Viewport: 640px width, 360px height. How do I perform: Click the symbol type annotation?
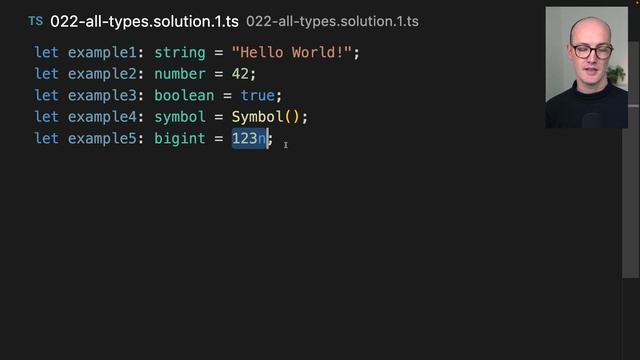click(180, 117)
